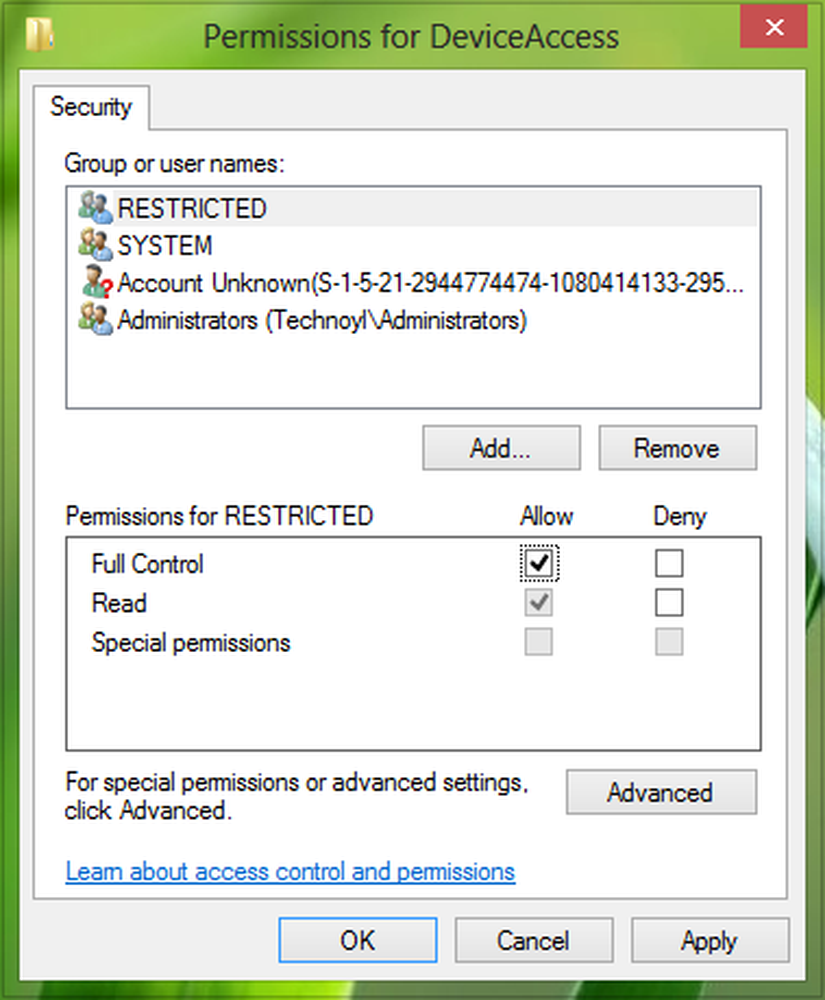Uncheck Allow for Full Control
The height and width of the screenshot is (1000, 825).
click(540, 564)
